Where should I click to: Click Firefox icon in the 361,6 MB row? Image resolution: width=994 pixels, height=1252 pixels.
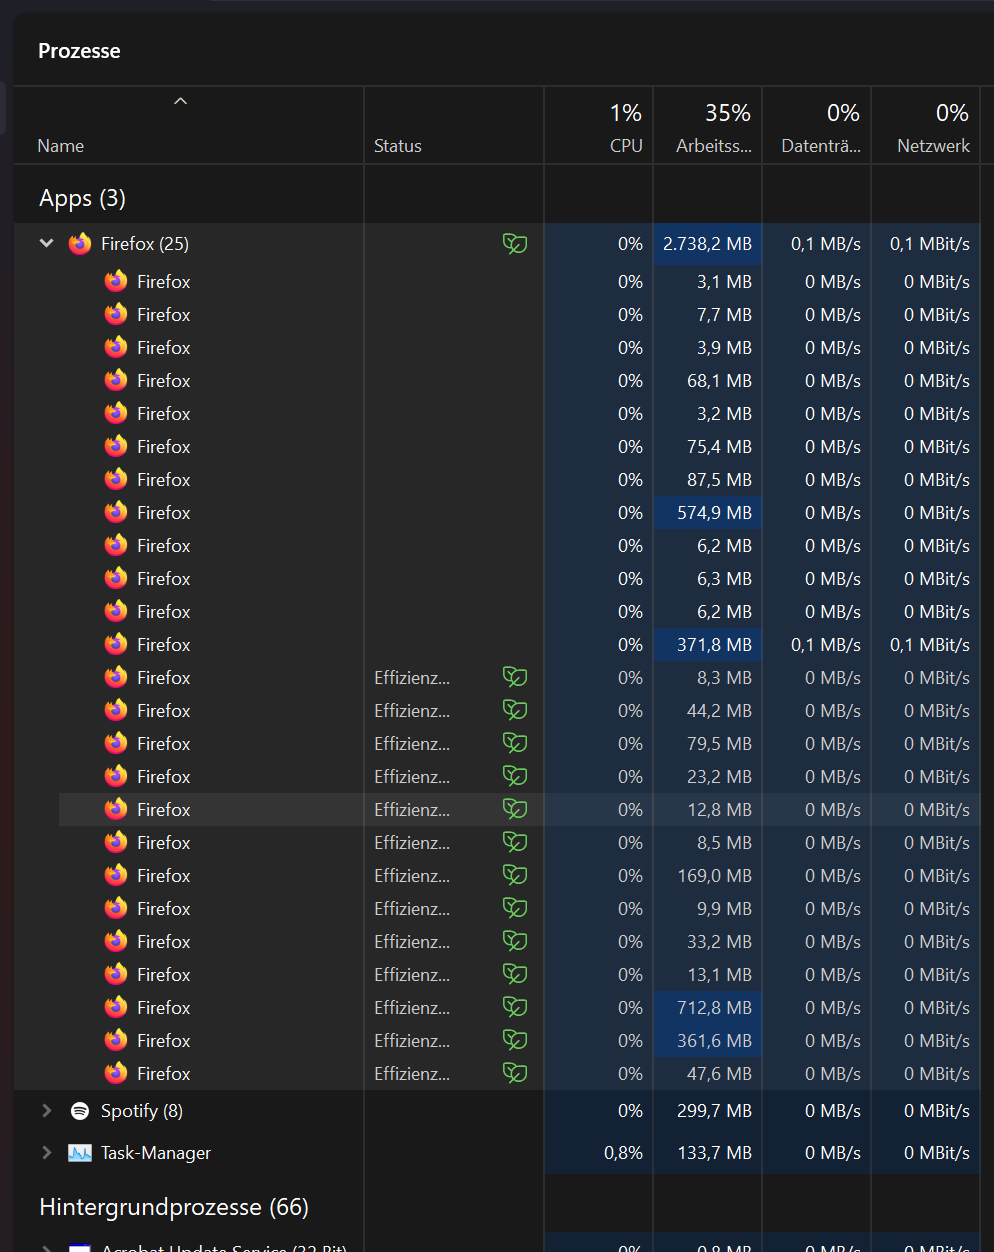tap(116, 1040)
